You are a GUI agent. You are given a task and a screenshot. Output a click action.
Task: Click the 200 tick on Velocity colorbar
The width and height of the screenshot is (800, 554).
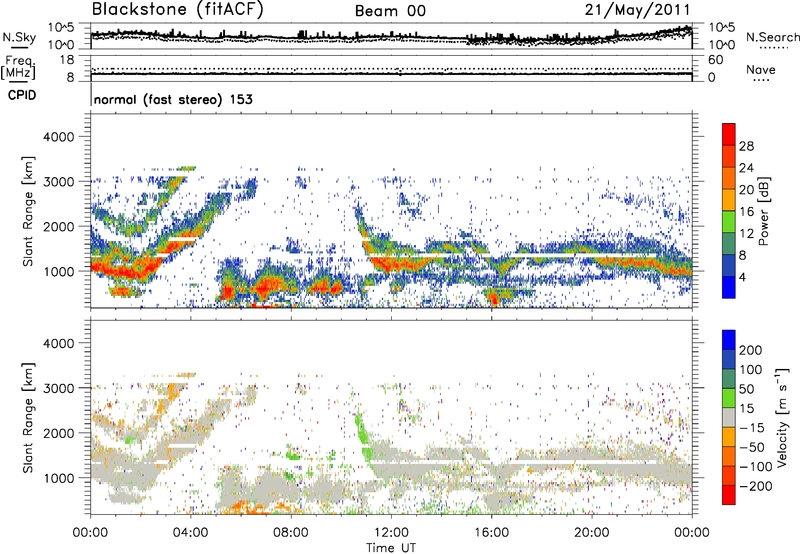(751, 350)
